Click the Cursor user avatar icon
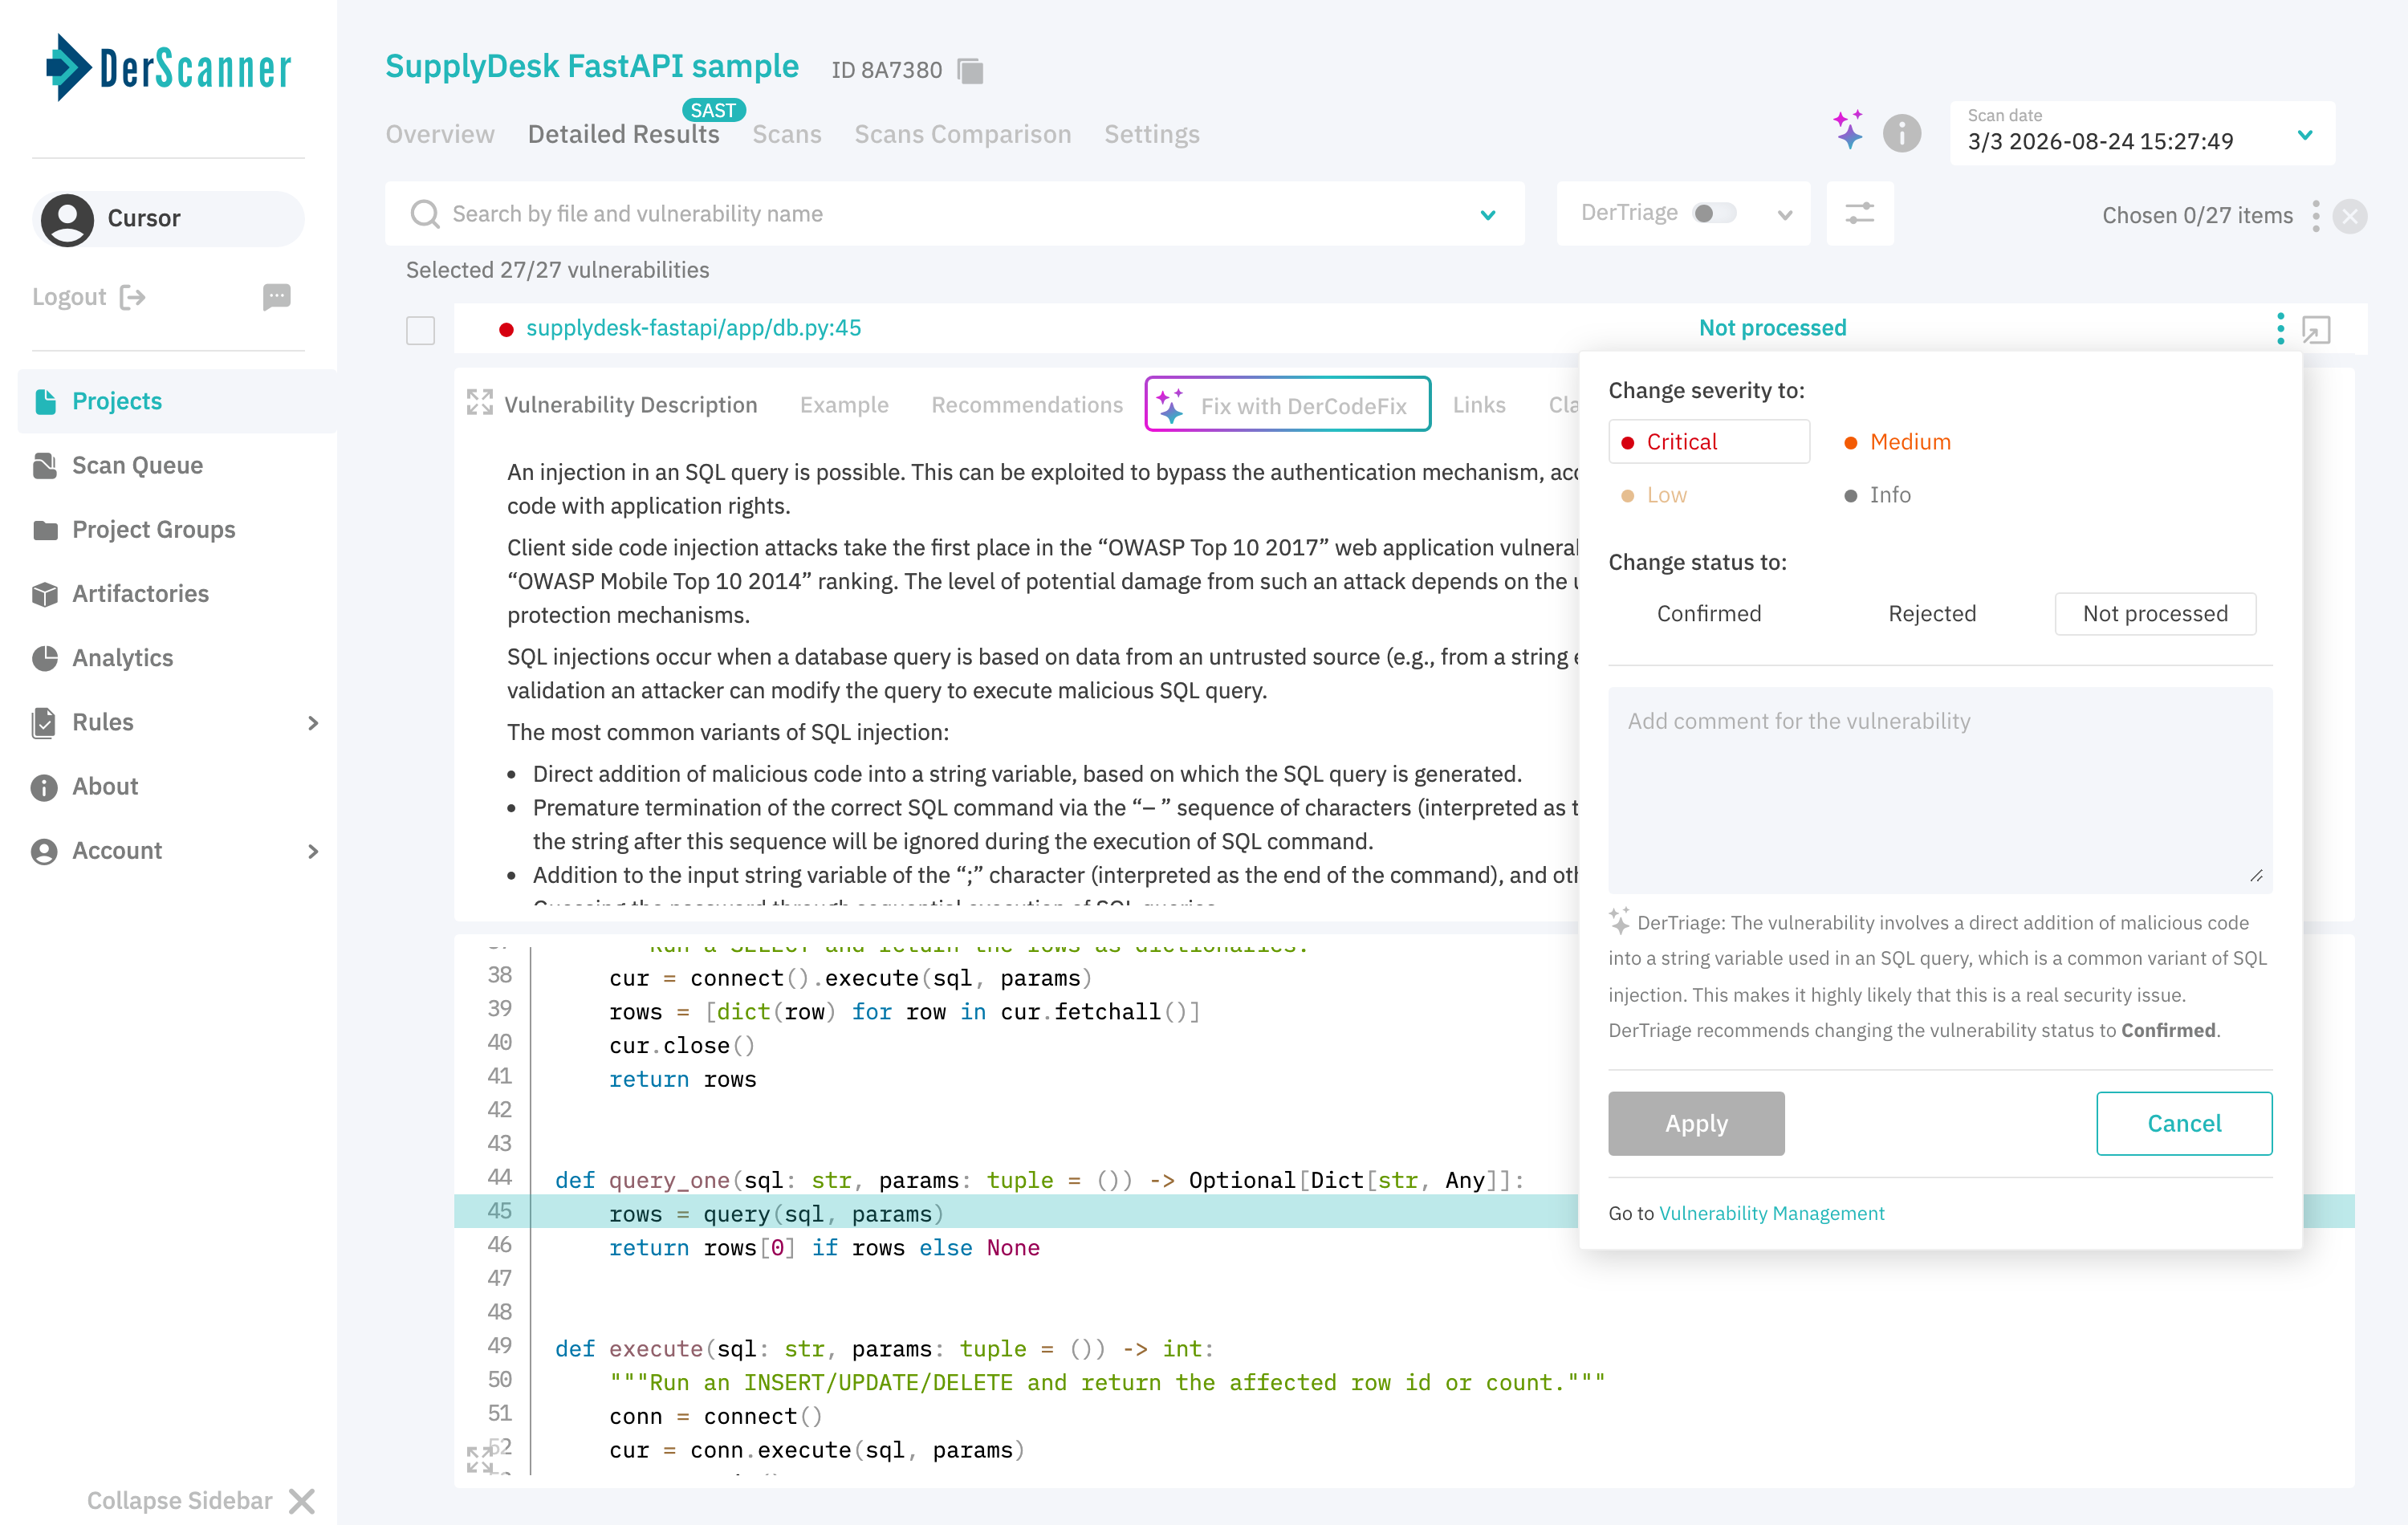The height and width of the screenshot is (1525, 2408). (x=67, y=219)
